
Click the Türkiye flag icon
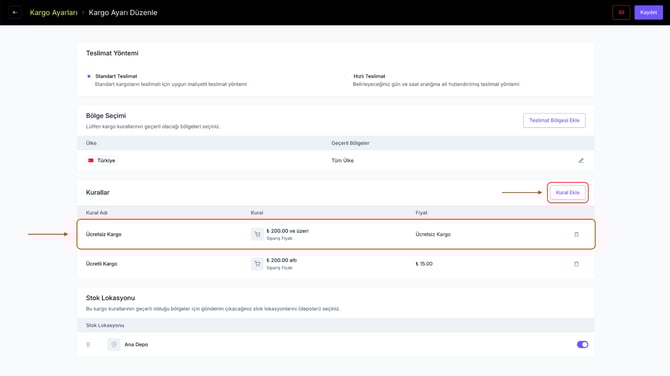click(x=91, y=161)
